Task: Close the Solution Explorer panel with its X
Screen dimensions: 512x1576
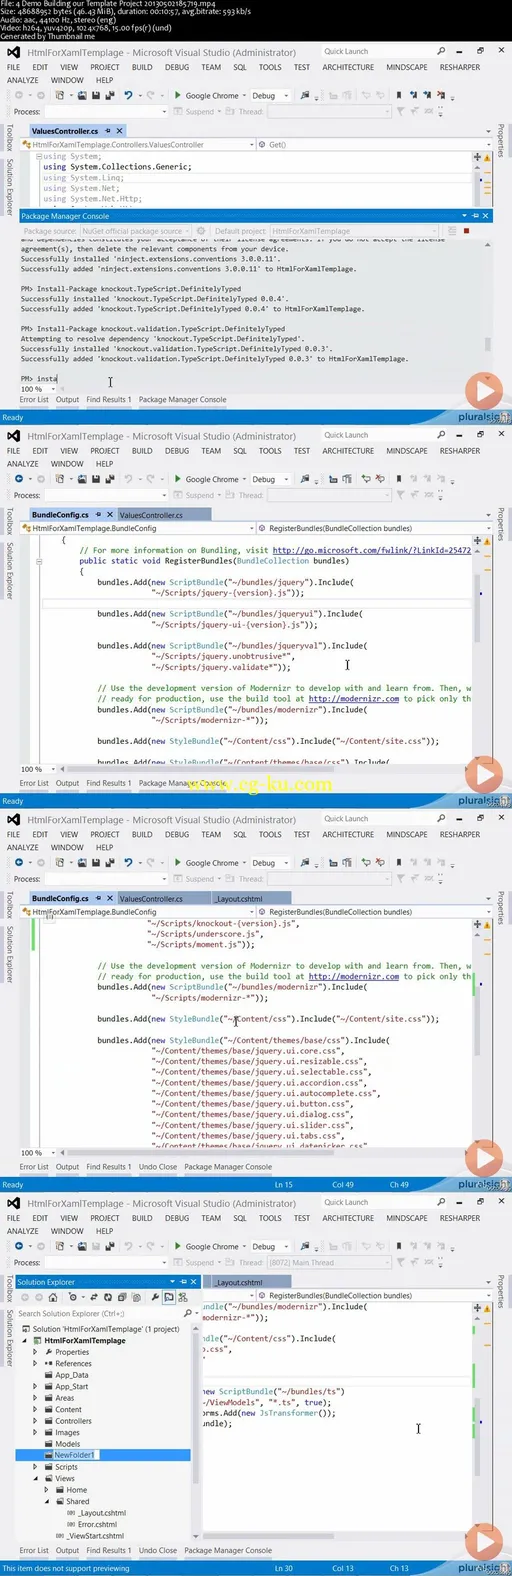Action: click(194, 1282)
